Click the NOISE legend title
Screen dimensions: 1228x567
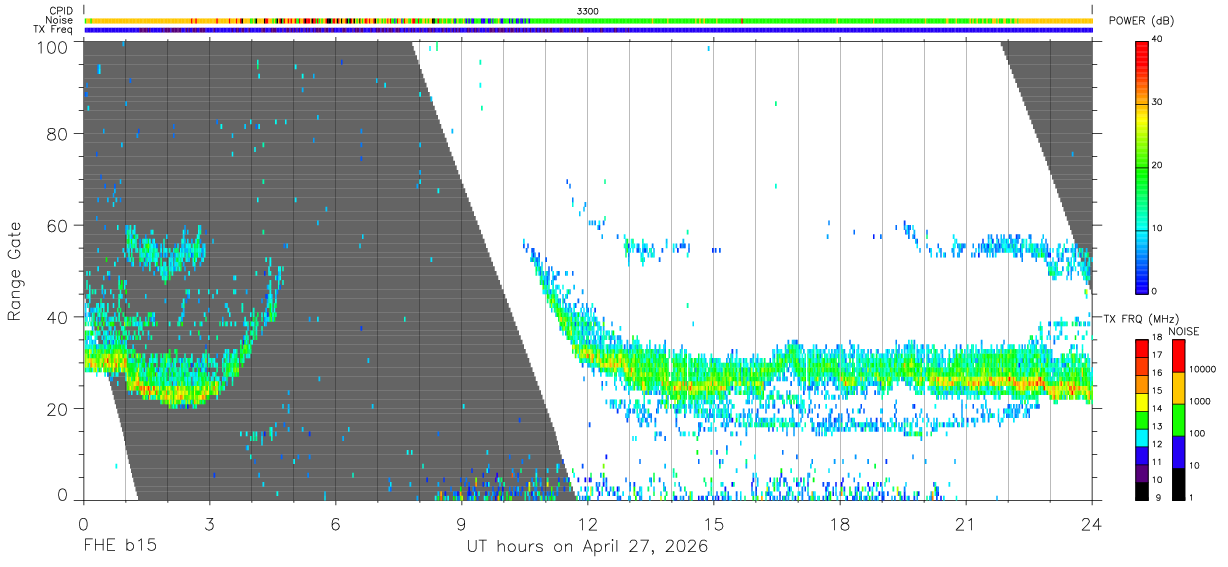tap(1183, 330)
